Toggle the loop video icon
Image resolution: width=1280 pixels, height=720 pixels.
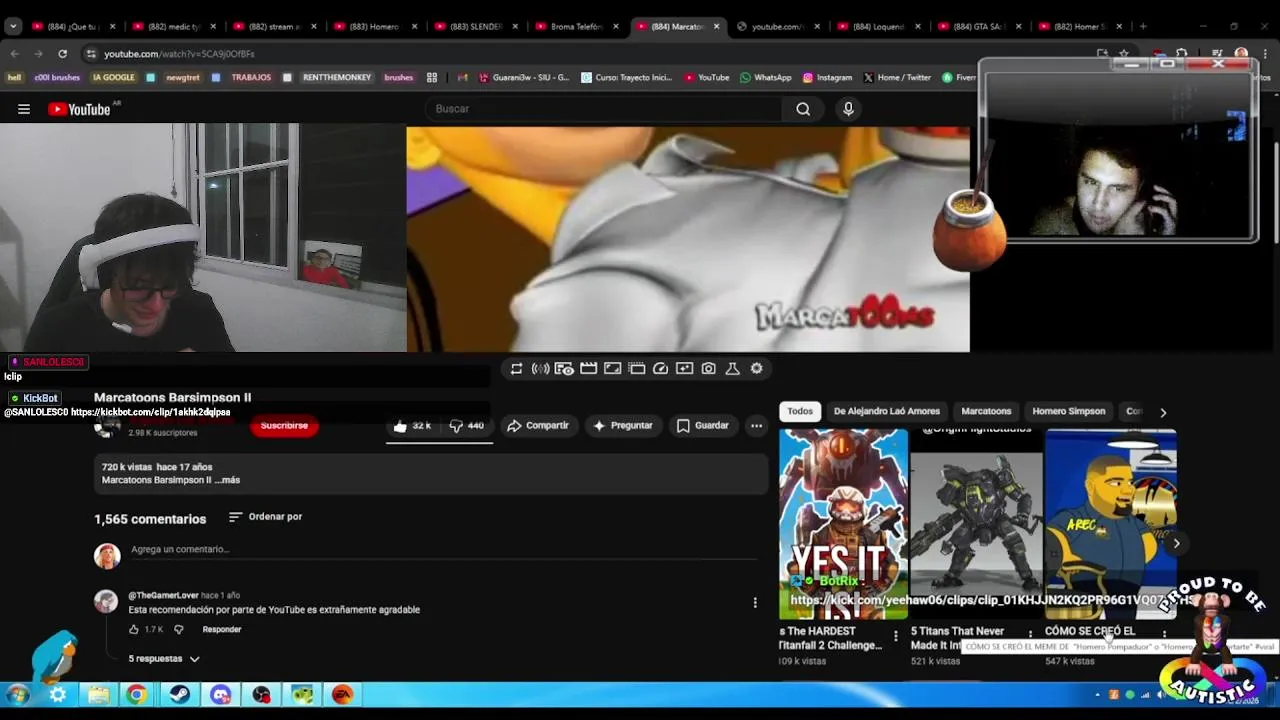[516, 369]
